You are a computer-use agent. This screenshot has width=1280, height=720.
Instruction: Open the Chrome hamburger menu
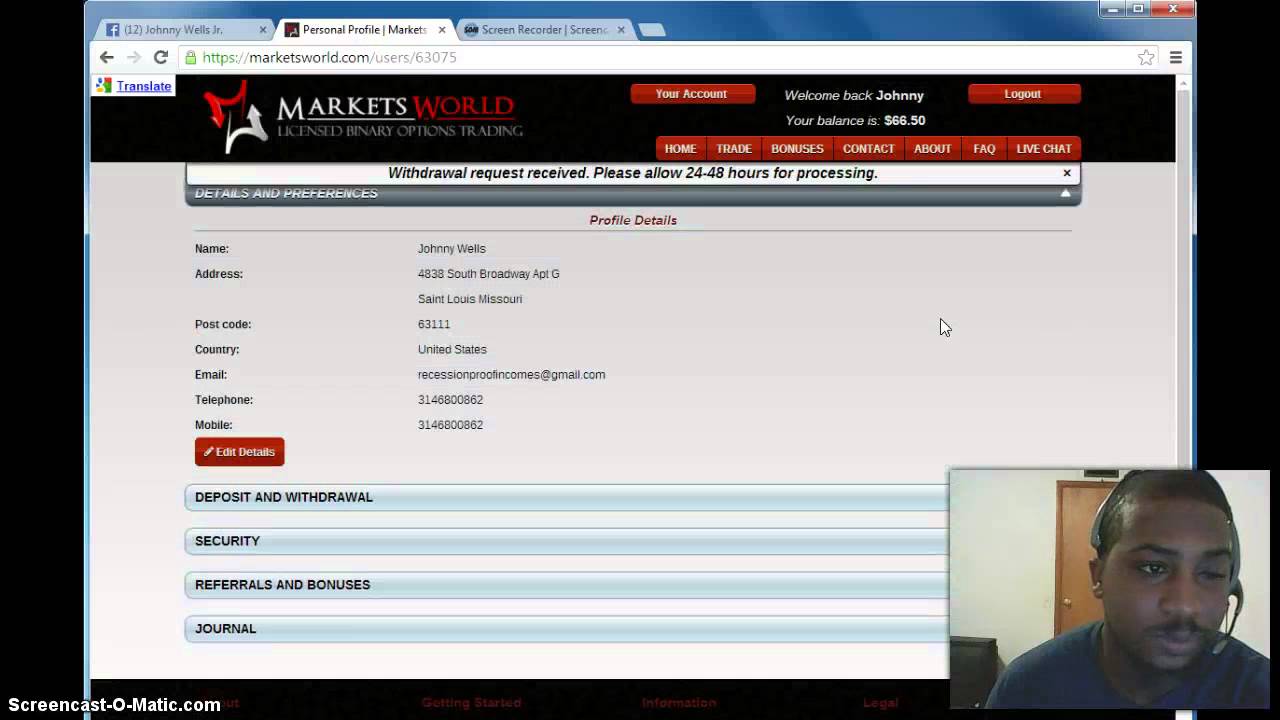1176,58
